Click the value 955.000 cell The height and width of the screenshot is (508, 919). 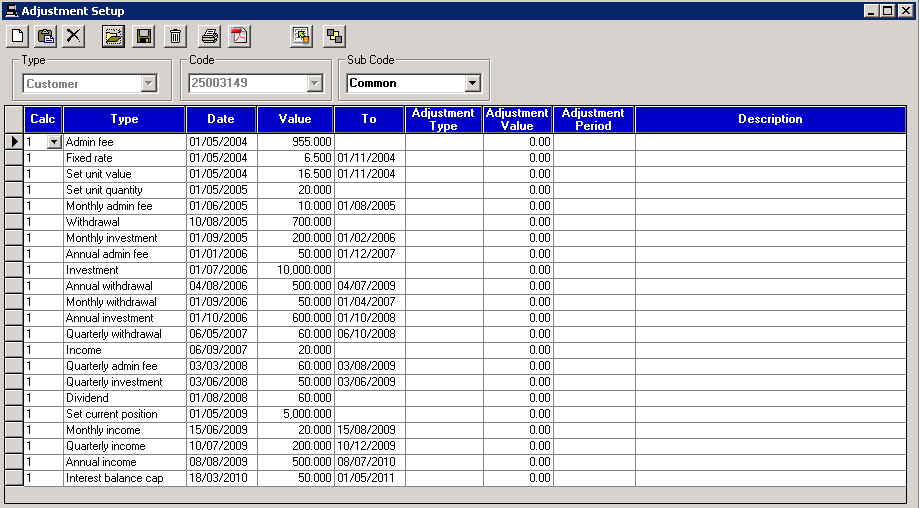pos(295,142)
